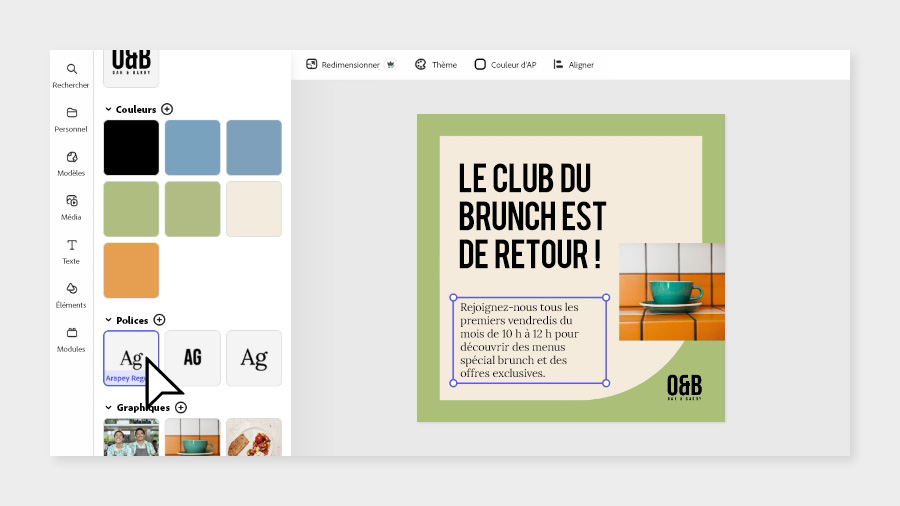The image size is (900, 506).
Task: Add a new font to Polices
Action: click(x=160, y=320)
